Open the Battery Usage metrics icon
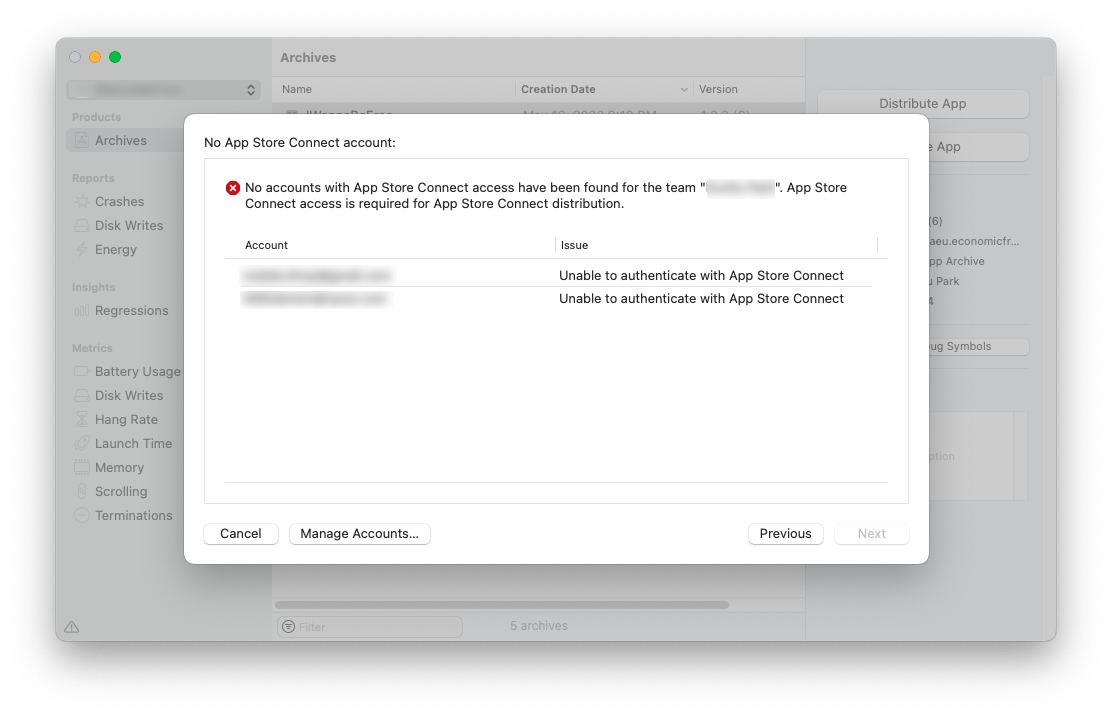 click(x=80, y=371)
